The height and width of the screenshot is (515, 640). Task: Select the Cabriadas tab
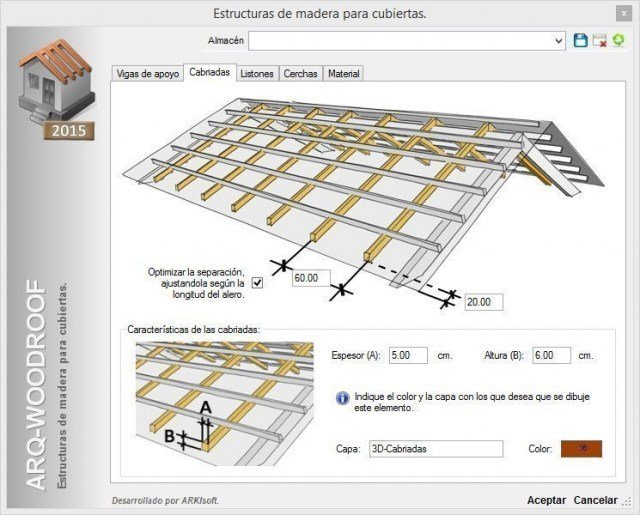pyautogui.click(x=210, y=72)
